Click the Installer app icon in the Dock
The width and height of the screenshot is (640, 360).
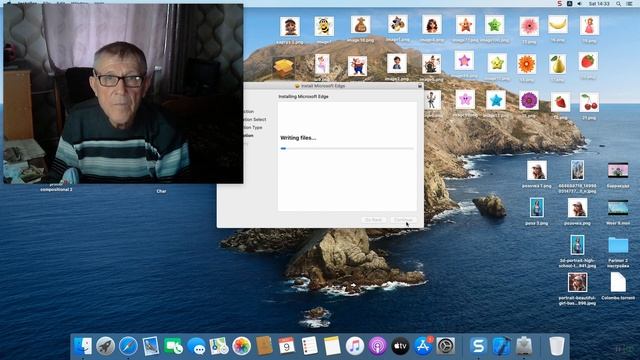click(x=524, y=346)
